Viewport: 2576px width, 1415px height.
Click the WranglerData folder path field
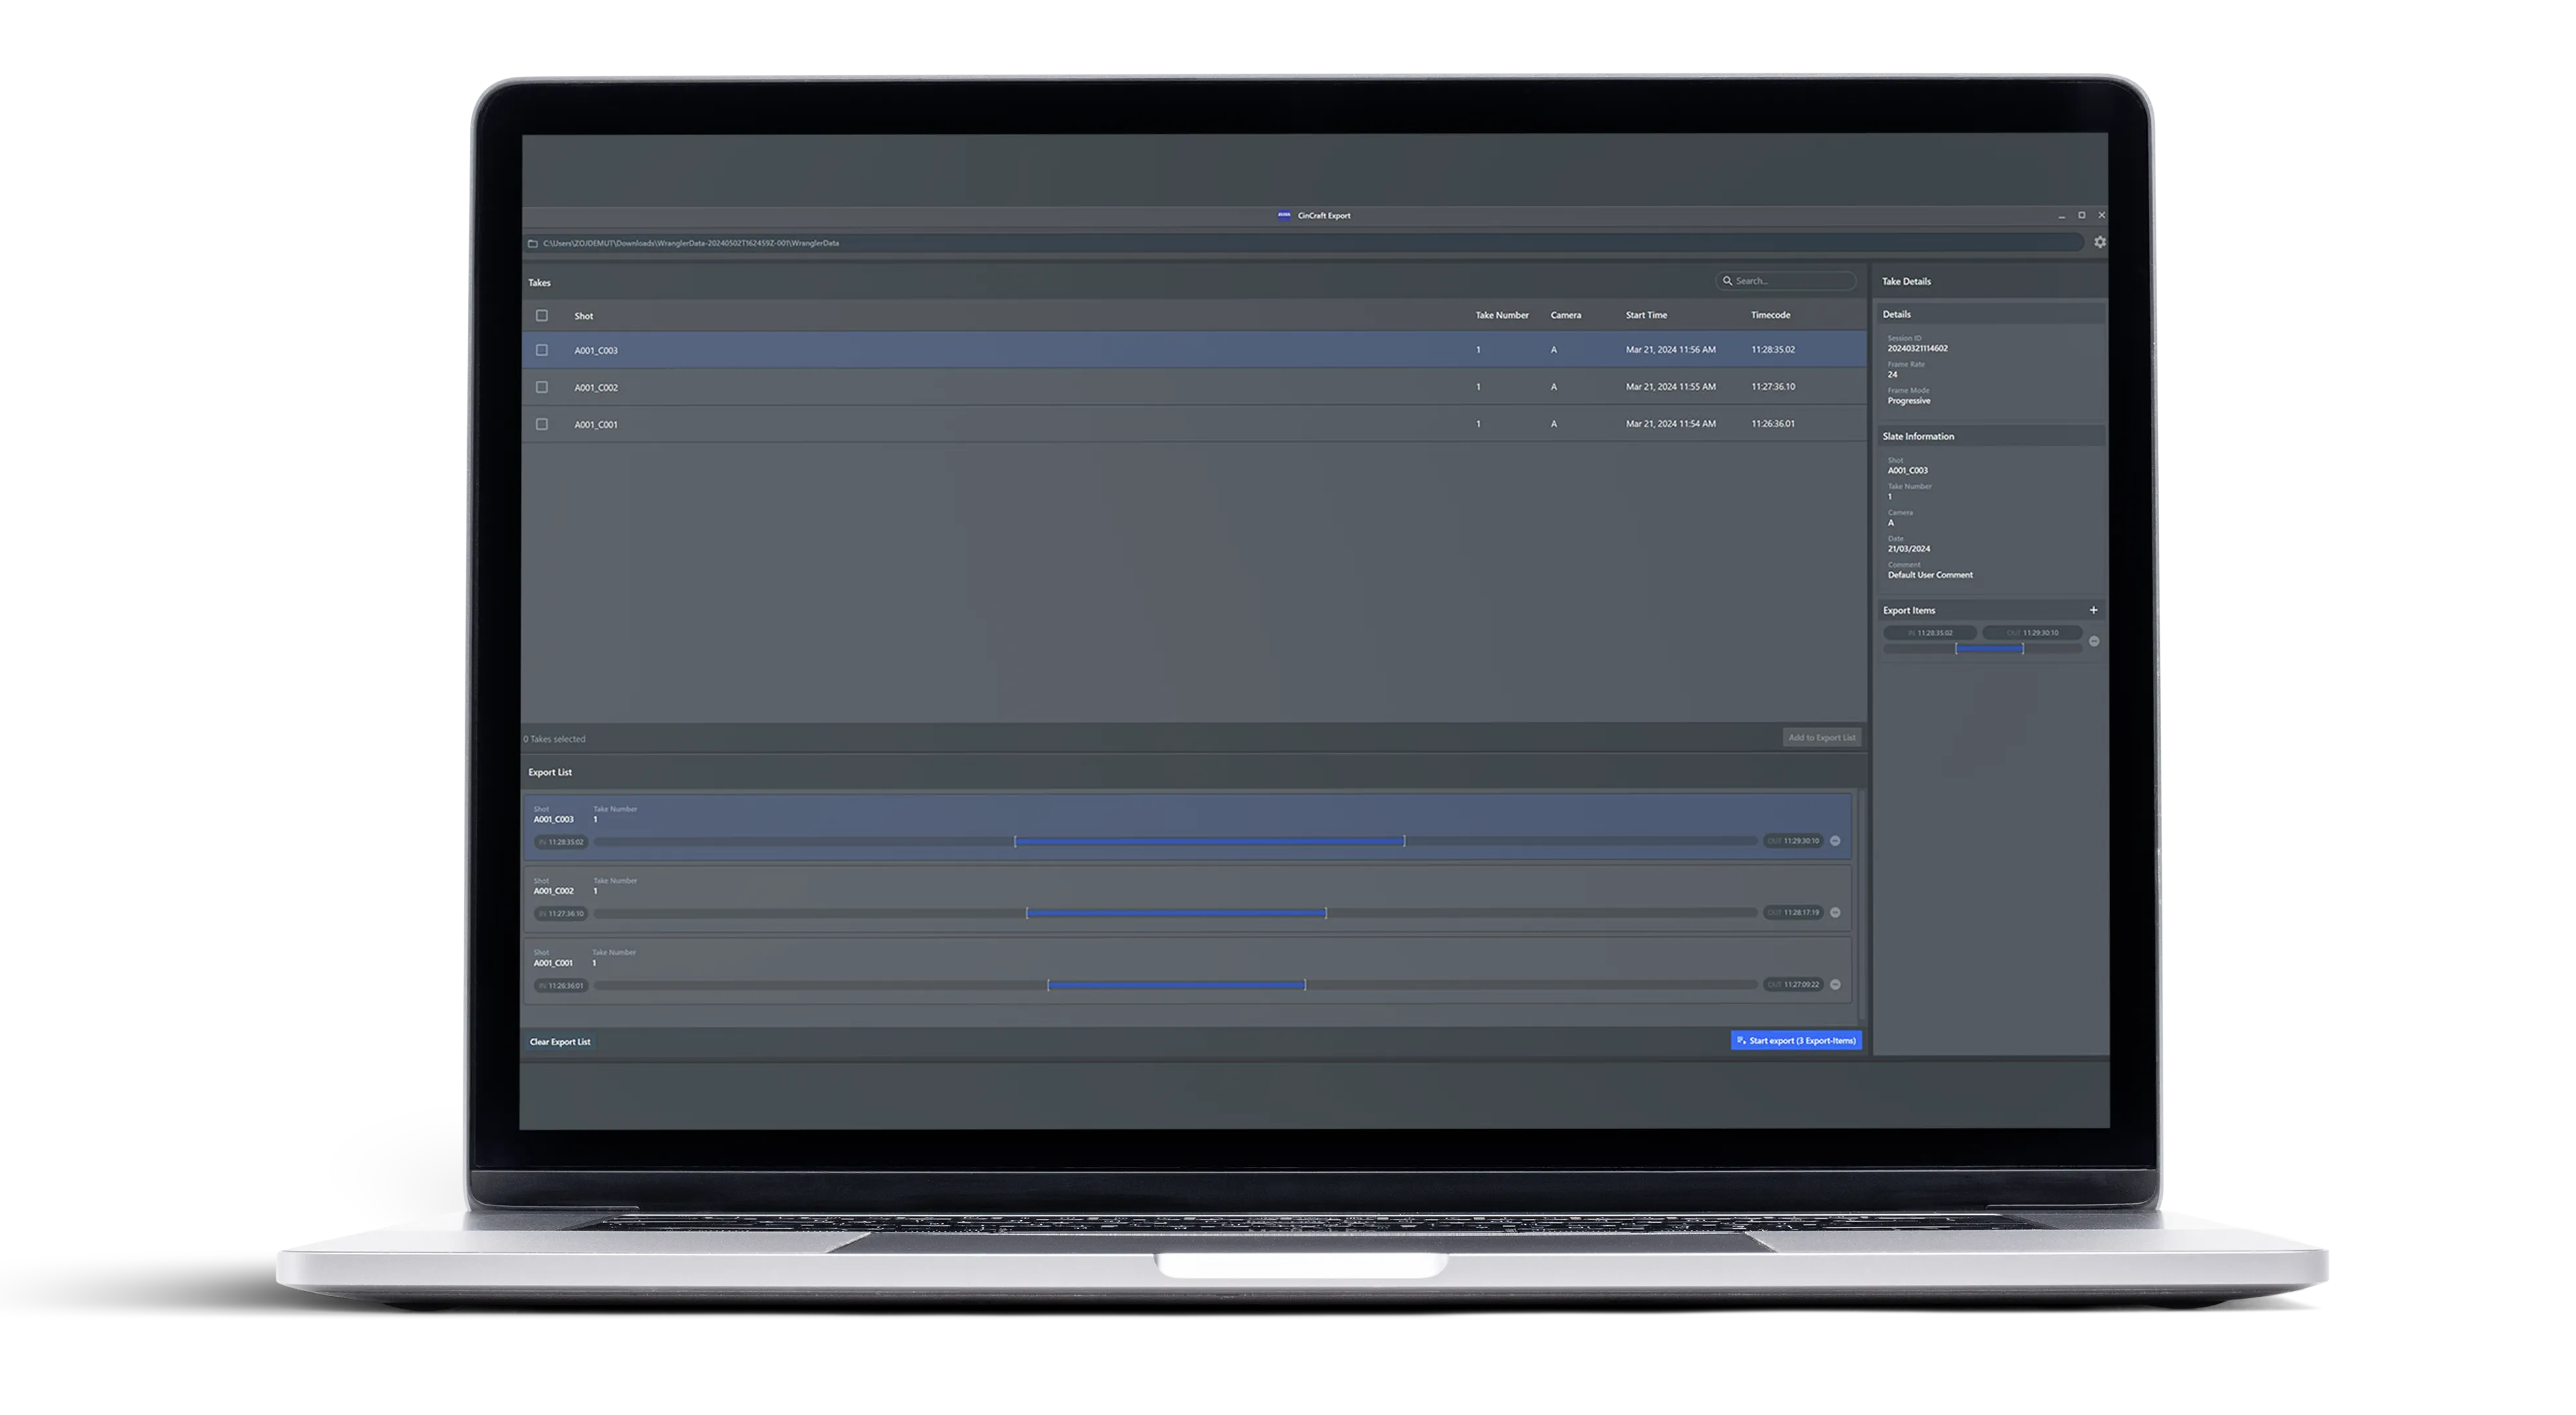pos(1305,243)
